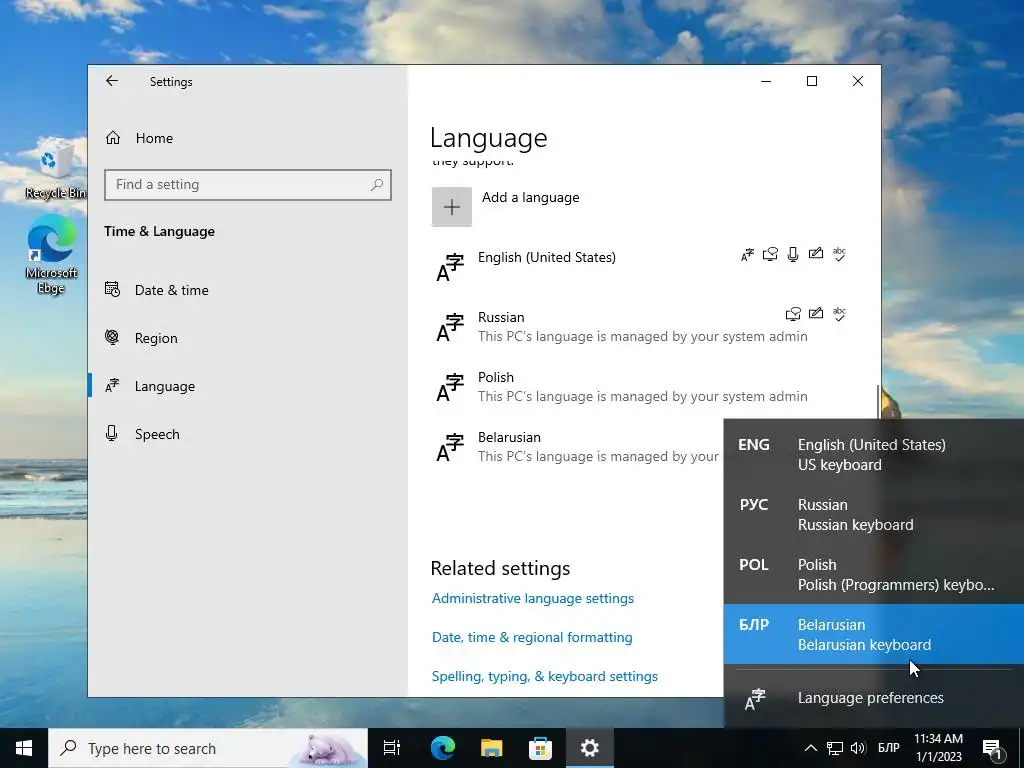Viewport: 1024px width, 768px height.
Task: Launch Microsoft Edge from the taskbar
Action: (x=443, y=748)
